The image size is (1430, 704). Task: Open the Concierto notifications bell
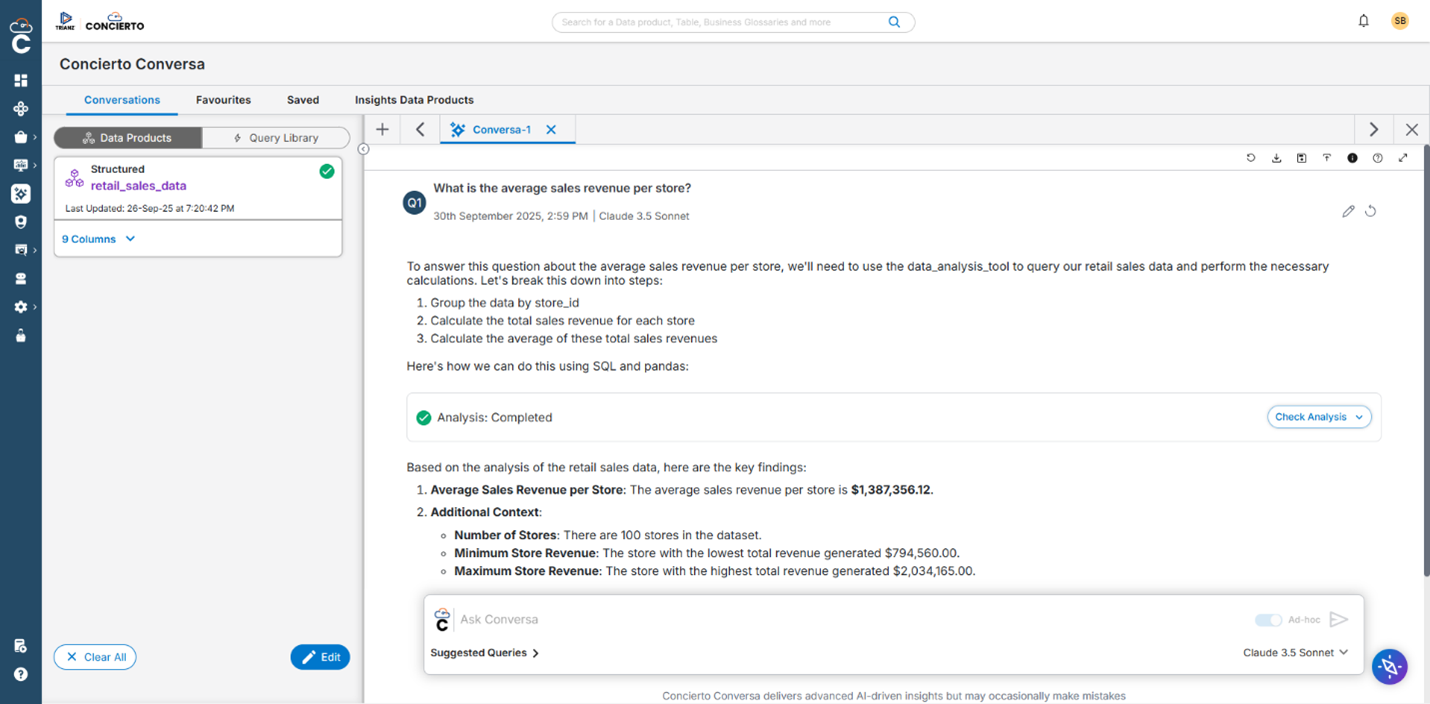click(1362, 20)
